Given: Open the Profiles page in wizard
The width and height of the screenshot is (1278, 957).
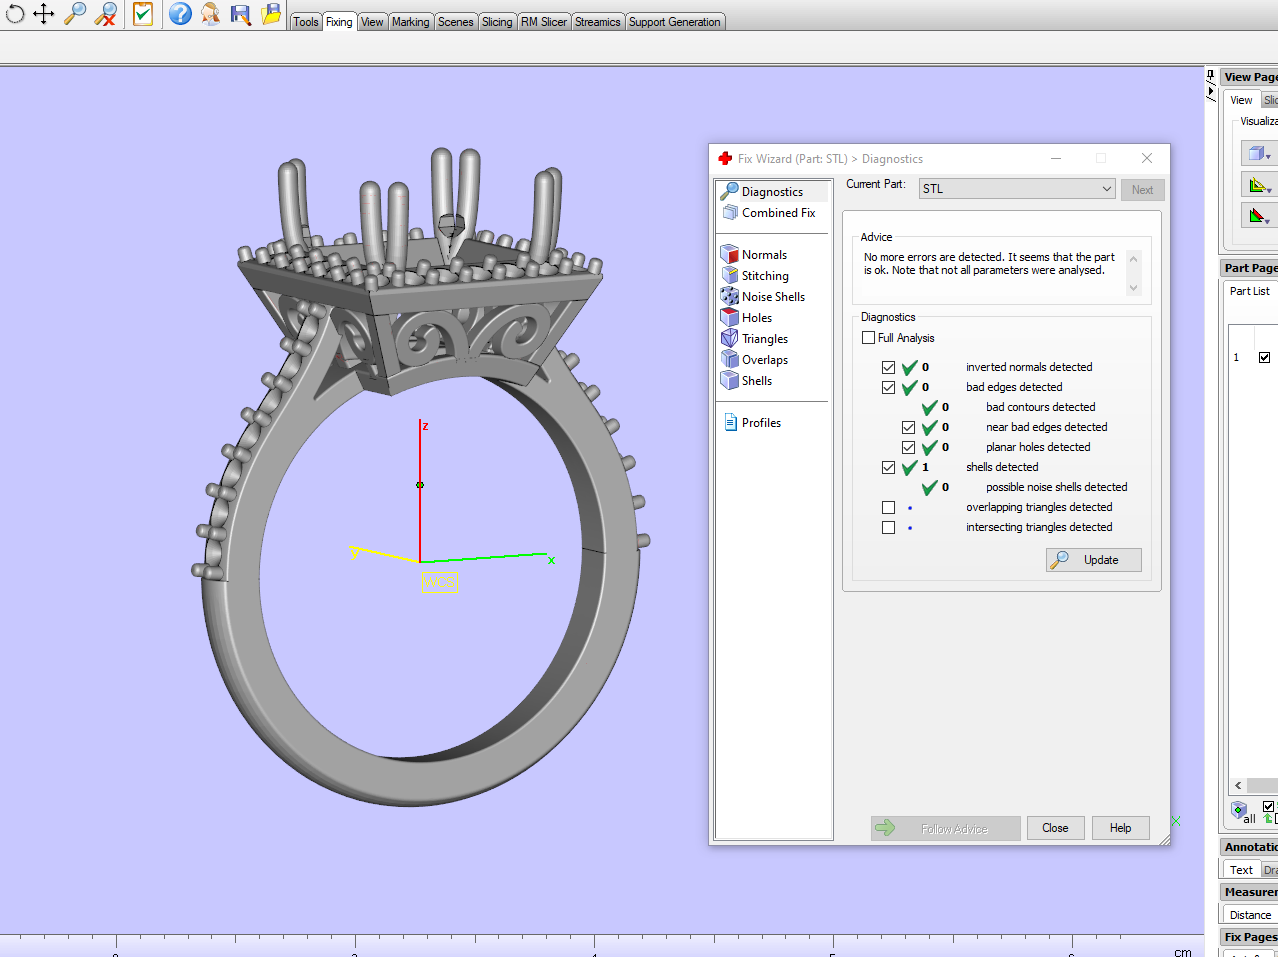Looking at the screenshot, I should click(760, 423).
